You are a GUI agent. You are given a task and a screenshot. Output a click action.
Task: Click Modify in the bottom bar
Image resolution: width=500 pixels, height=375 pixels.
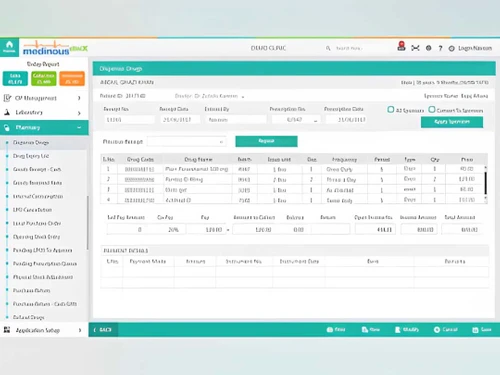[407, 330]
